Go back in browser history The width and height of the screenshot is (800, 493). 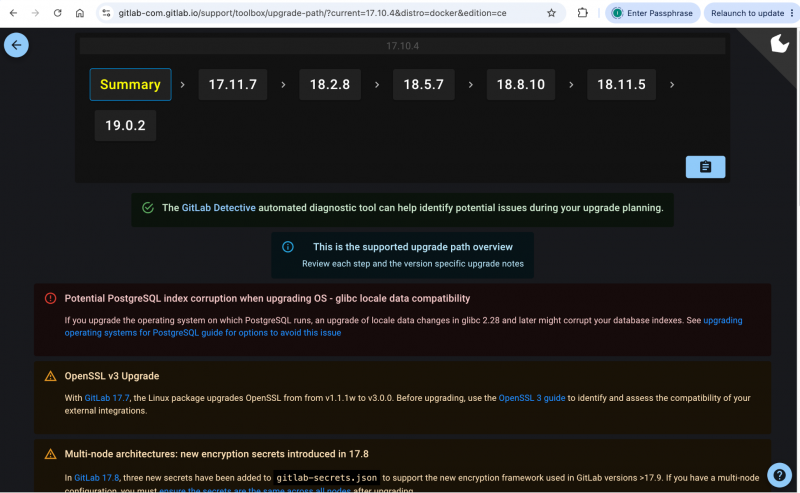[13, 13]
